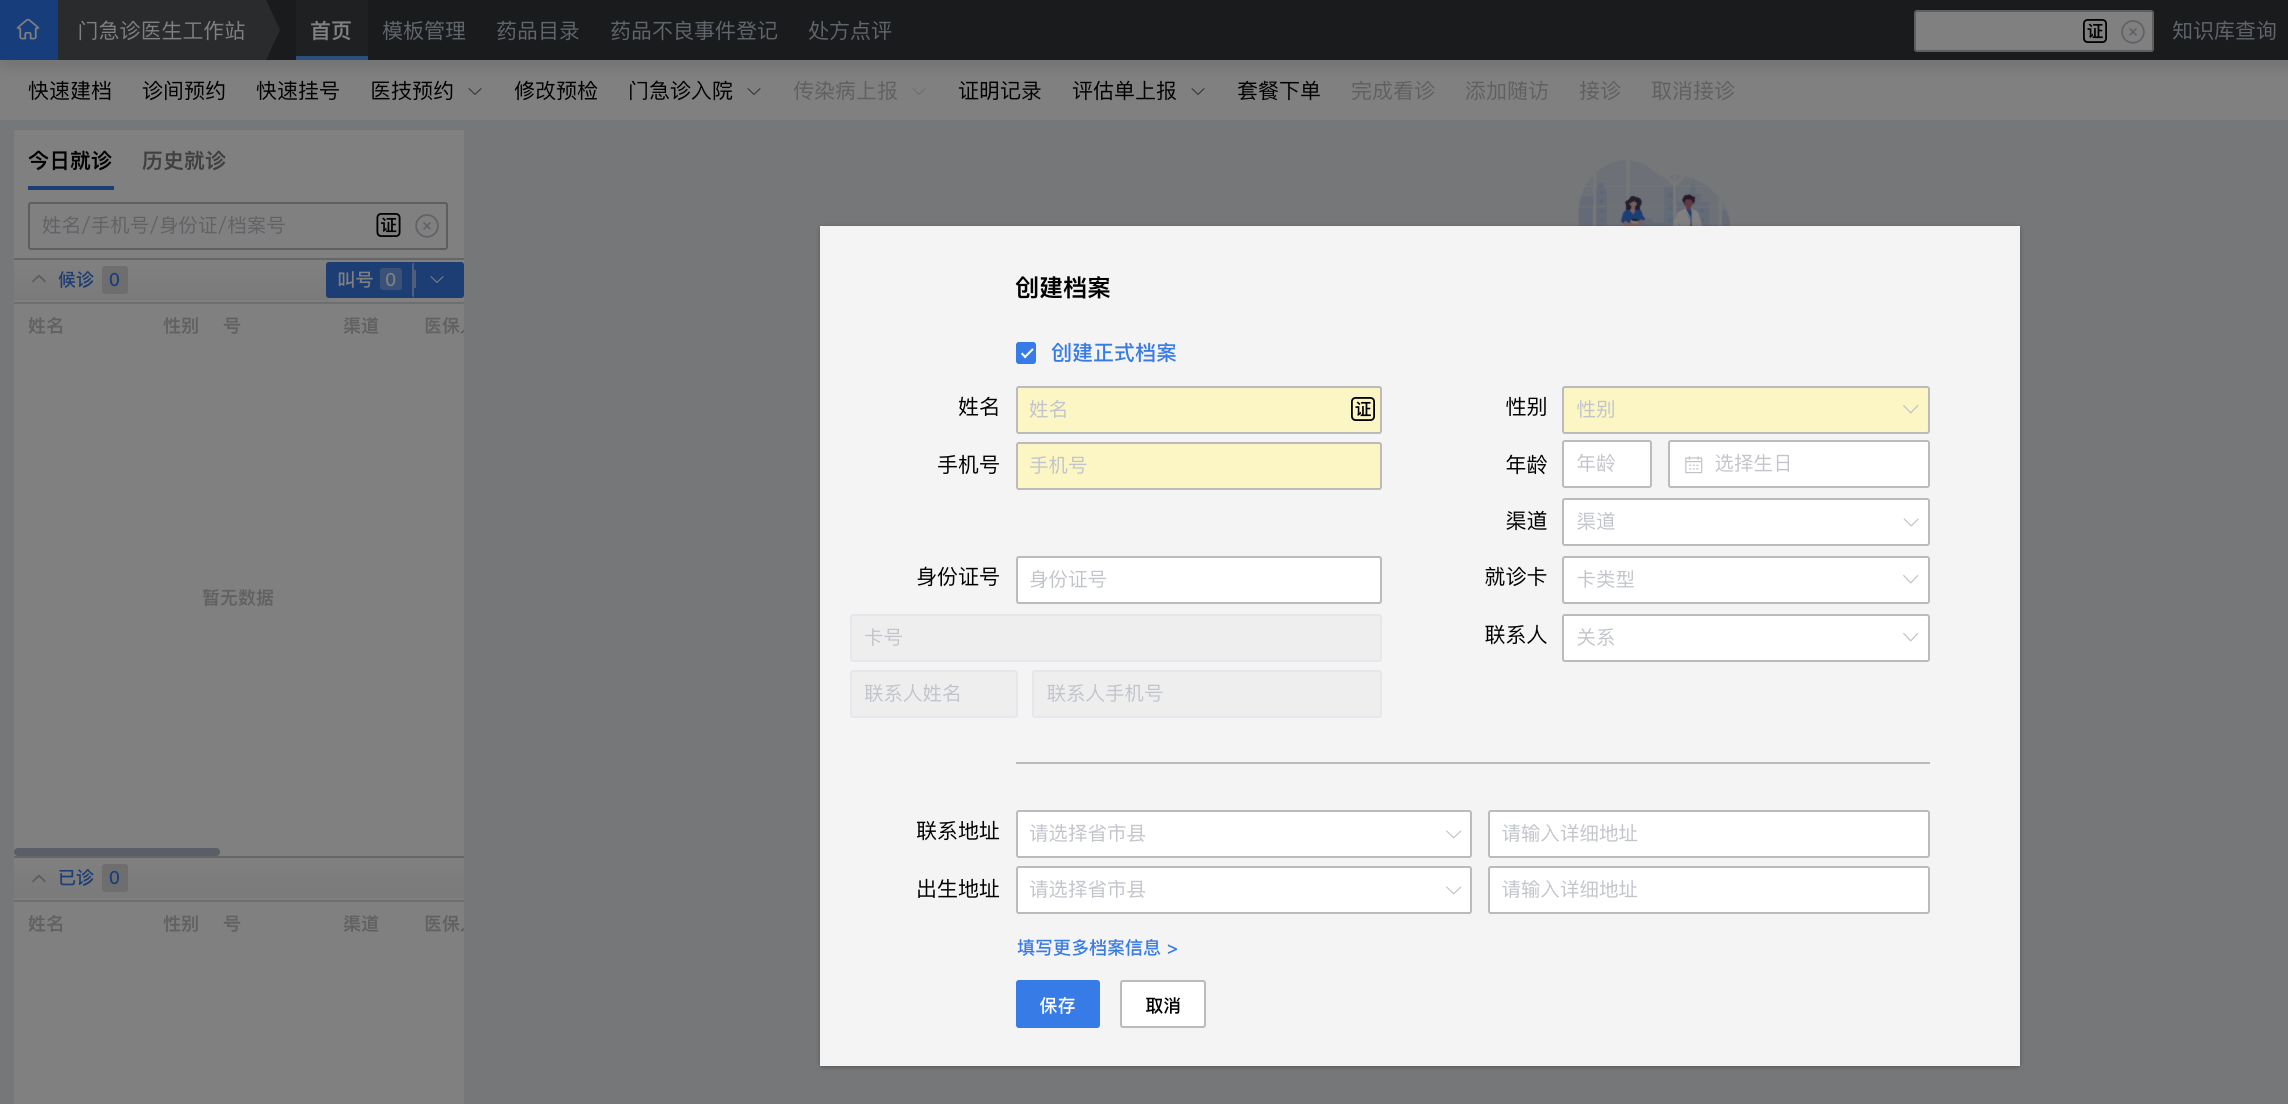Open the 关系 dropdown for 联系人
The height and width of the screenshot is (1104, 2288).
click(1745, 637)
